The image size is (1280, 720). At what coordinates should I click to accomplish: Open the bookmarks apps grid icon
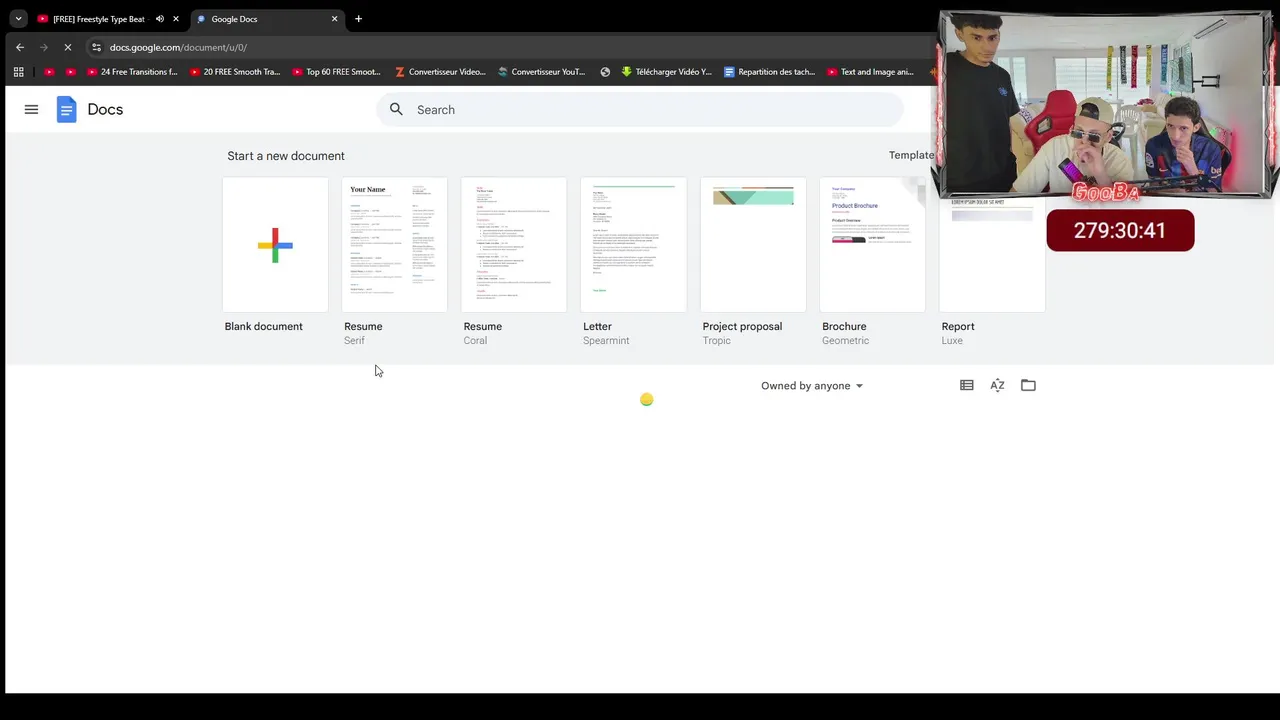pyautogui.click(x=18, y=72)
